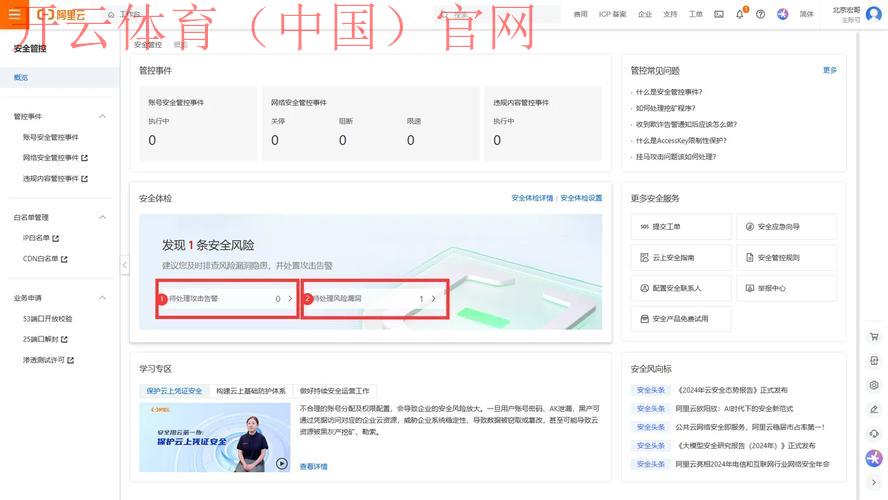This screenshot has width=888, height=500.
Task: Open the IP白名单 sidebar item
Action: pyautogui.click(x=41, y=238)
